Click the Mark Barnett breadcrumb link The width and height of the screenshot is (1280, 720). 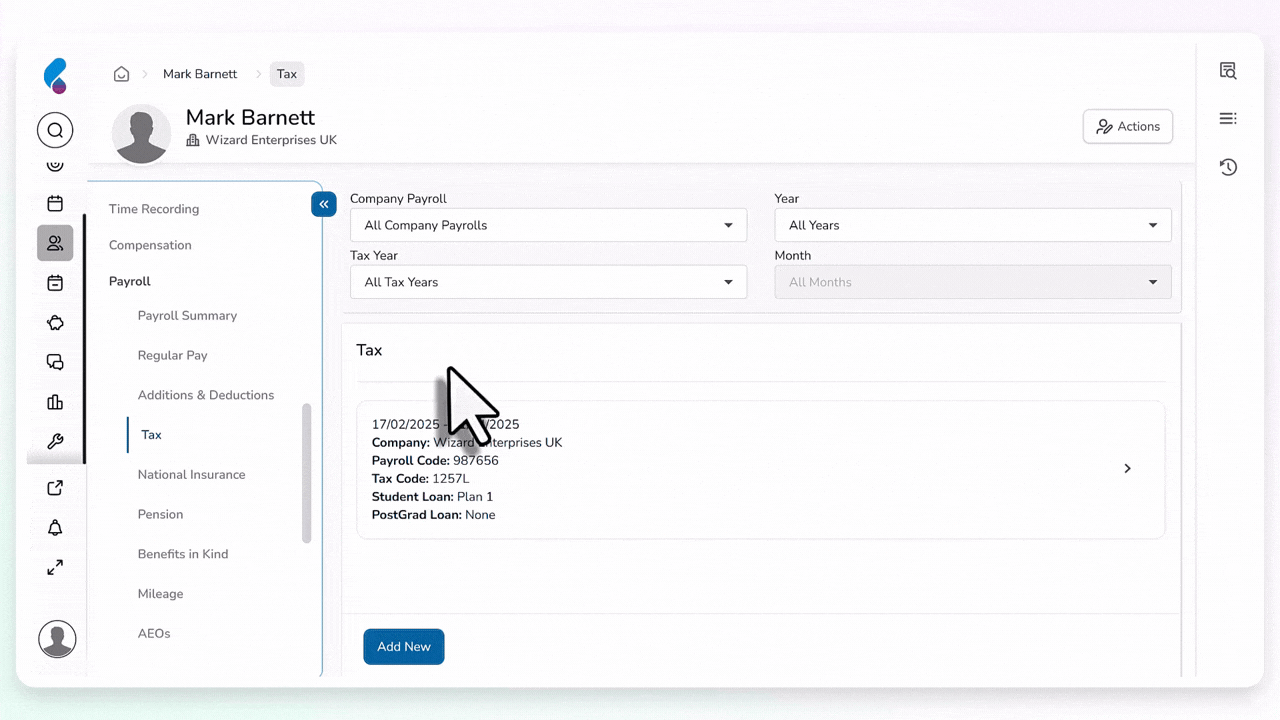[200, 74]
